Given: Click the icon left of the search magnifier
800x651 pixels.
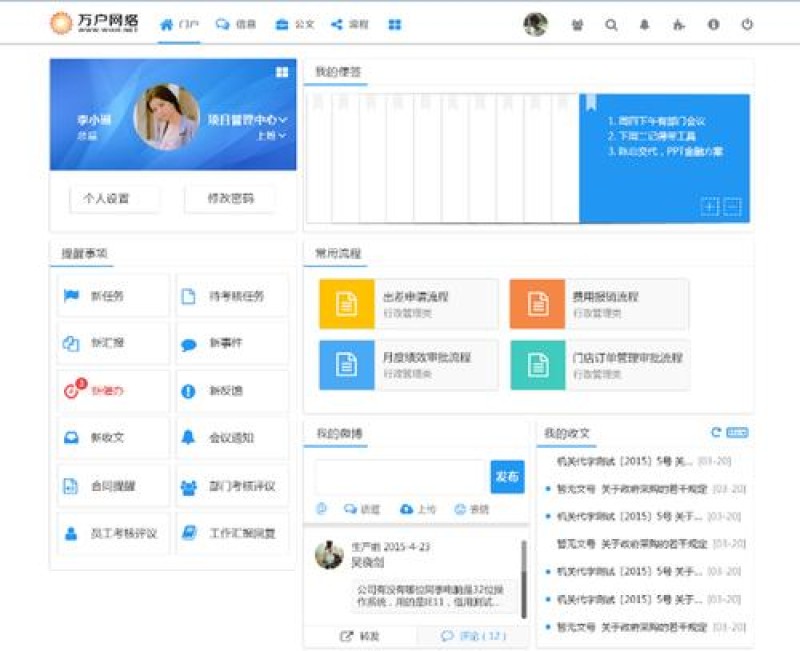Looking at the screenshot, I should 577,24.
